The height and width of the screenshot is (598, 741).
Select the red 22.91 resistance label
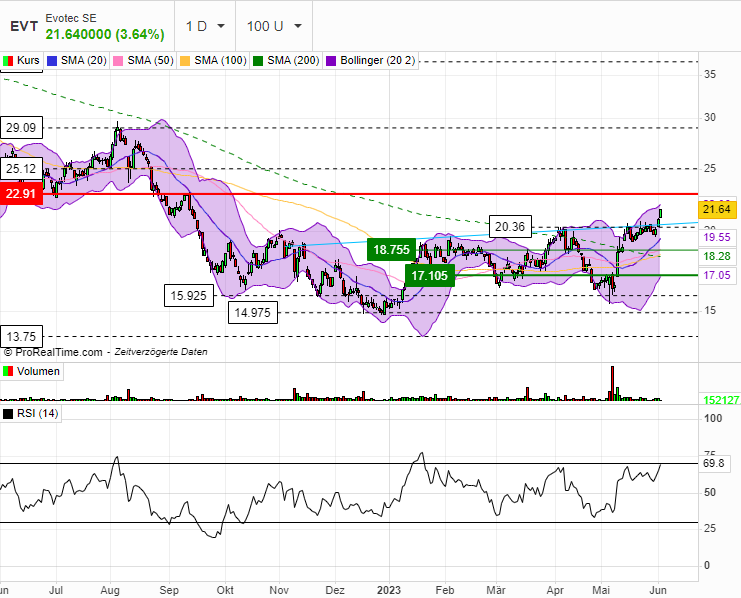tap(21, 194)
